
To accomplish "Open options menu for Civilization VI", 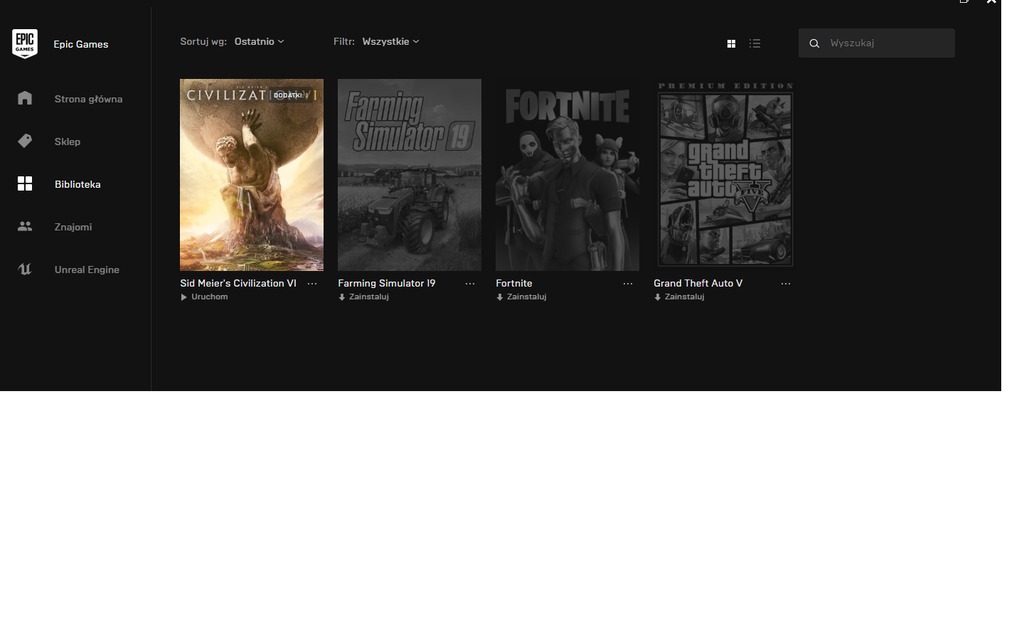I will click(312, 284).
